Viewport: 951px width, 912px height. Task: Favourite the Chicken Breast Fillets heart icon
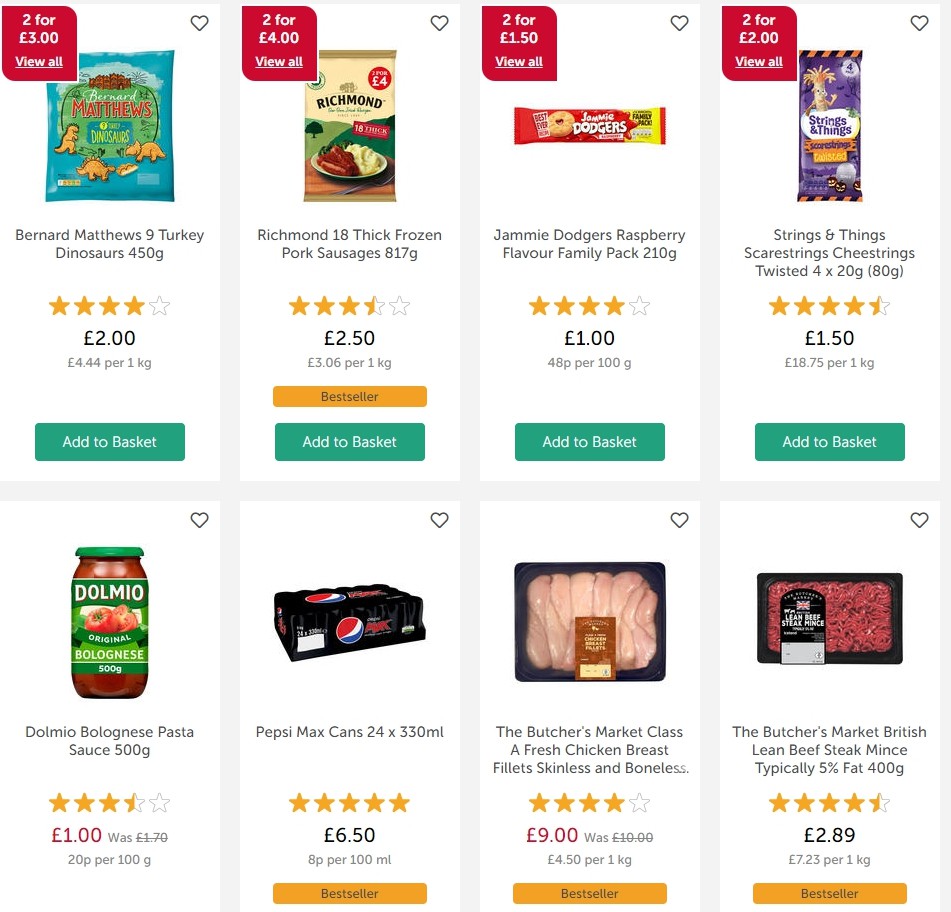[679, 520]
